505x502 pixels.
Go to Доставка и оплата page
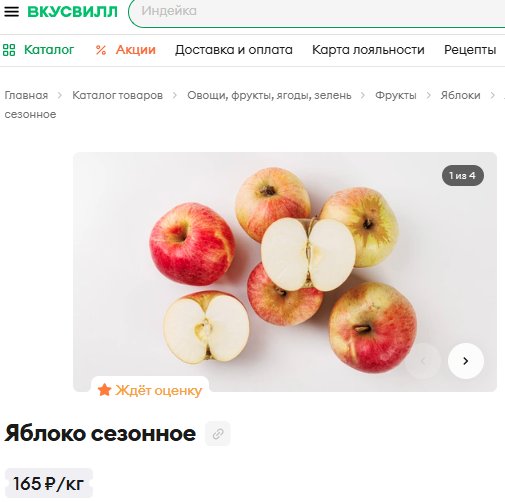coord(234,50)
